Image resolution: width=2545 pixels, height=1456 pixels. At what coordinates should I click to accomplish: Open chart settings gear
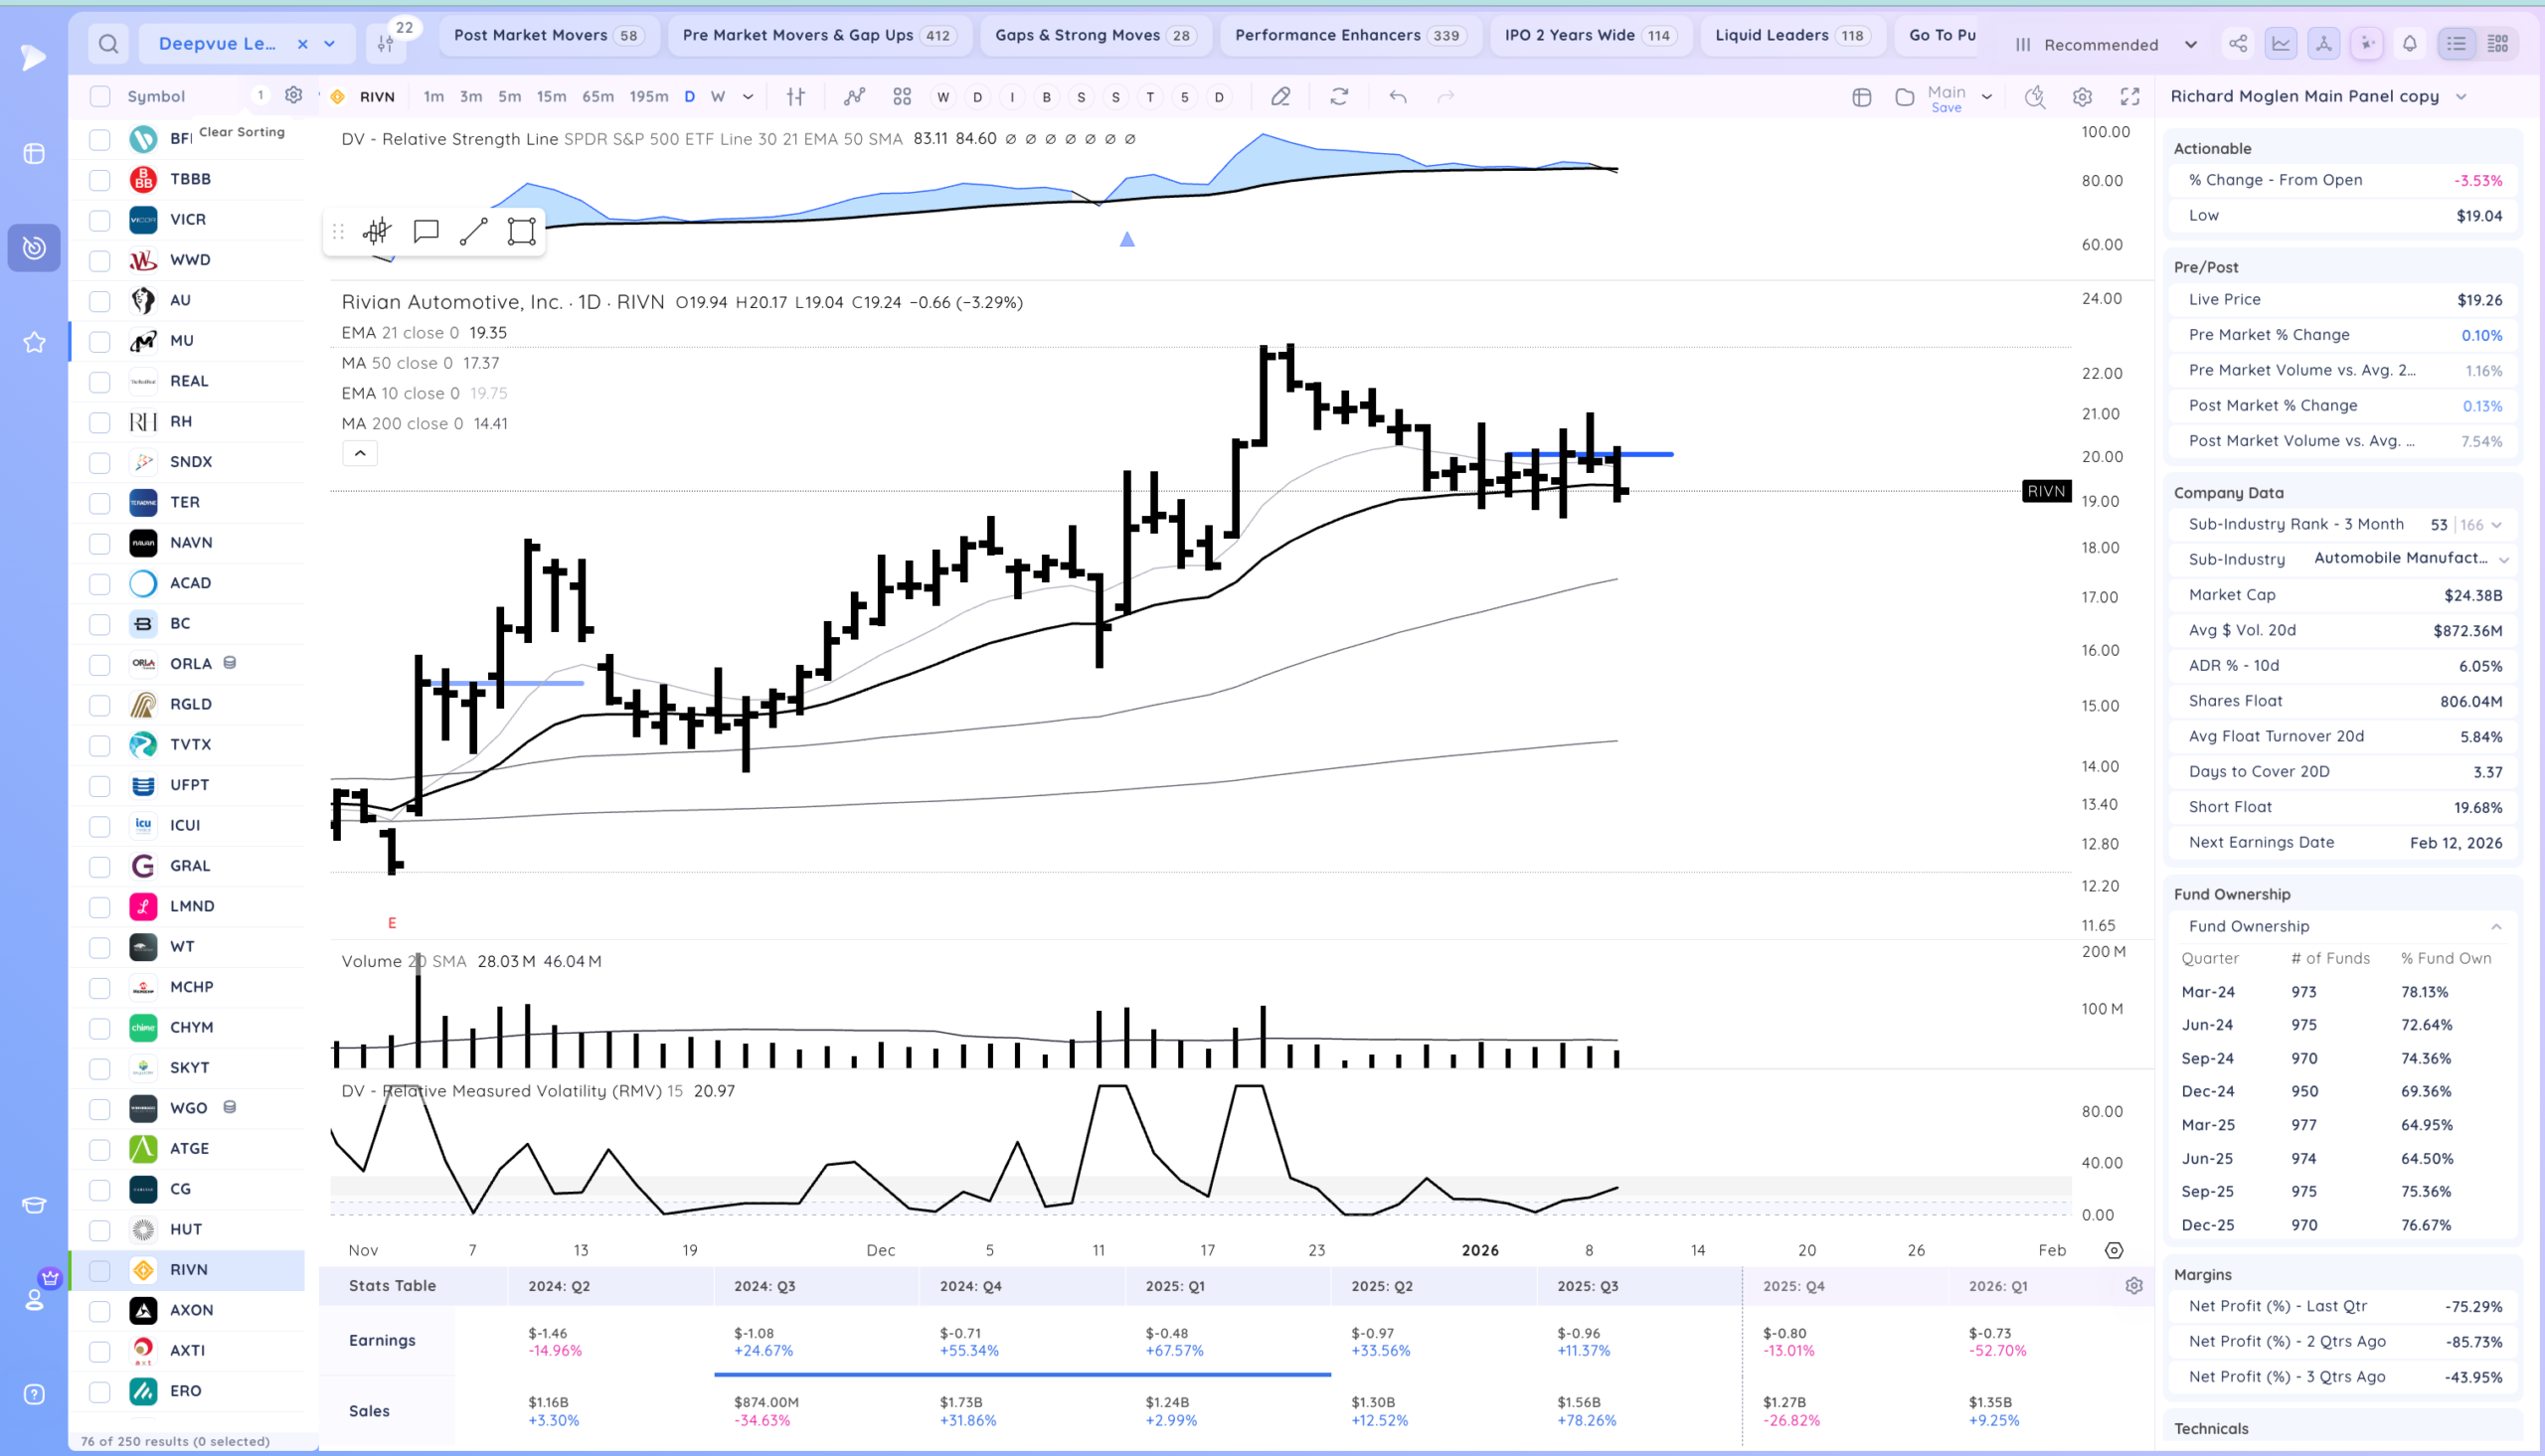point(2082,97)
